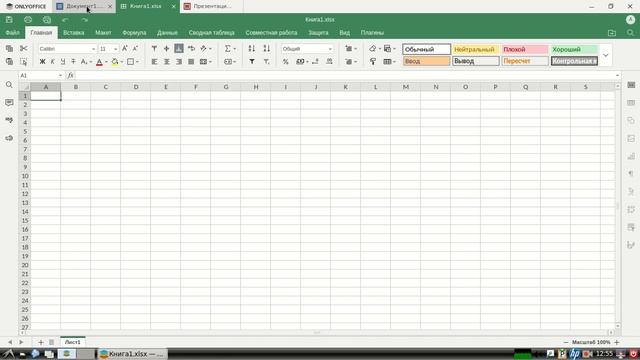The height and width of the screenshot is (360, 640).
Task: Copy style with paintbrush icon
Action: coord(373,62)
